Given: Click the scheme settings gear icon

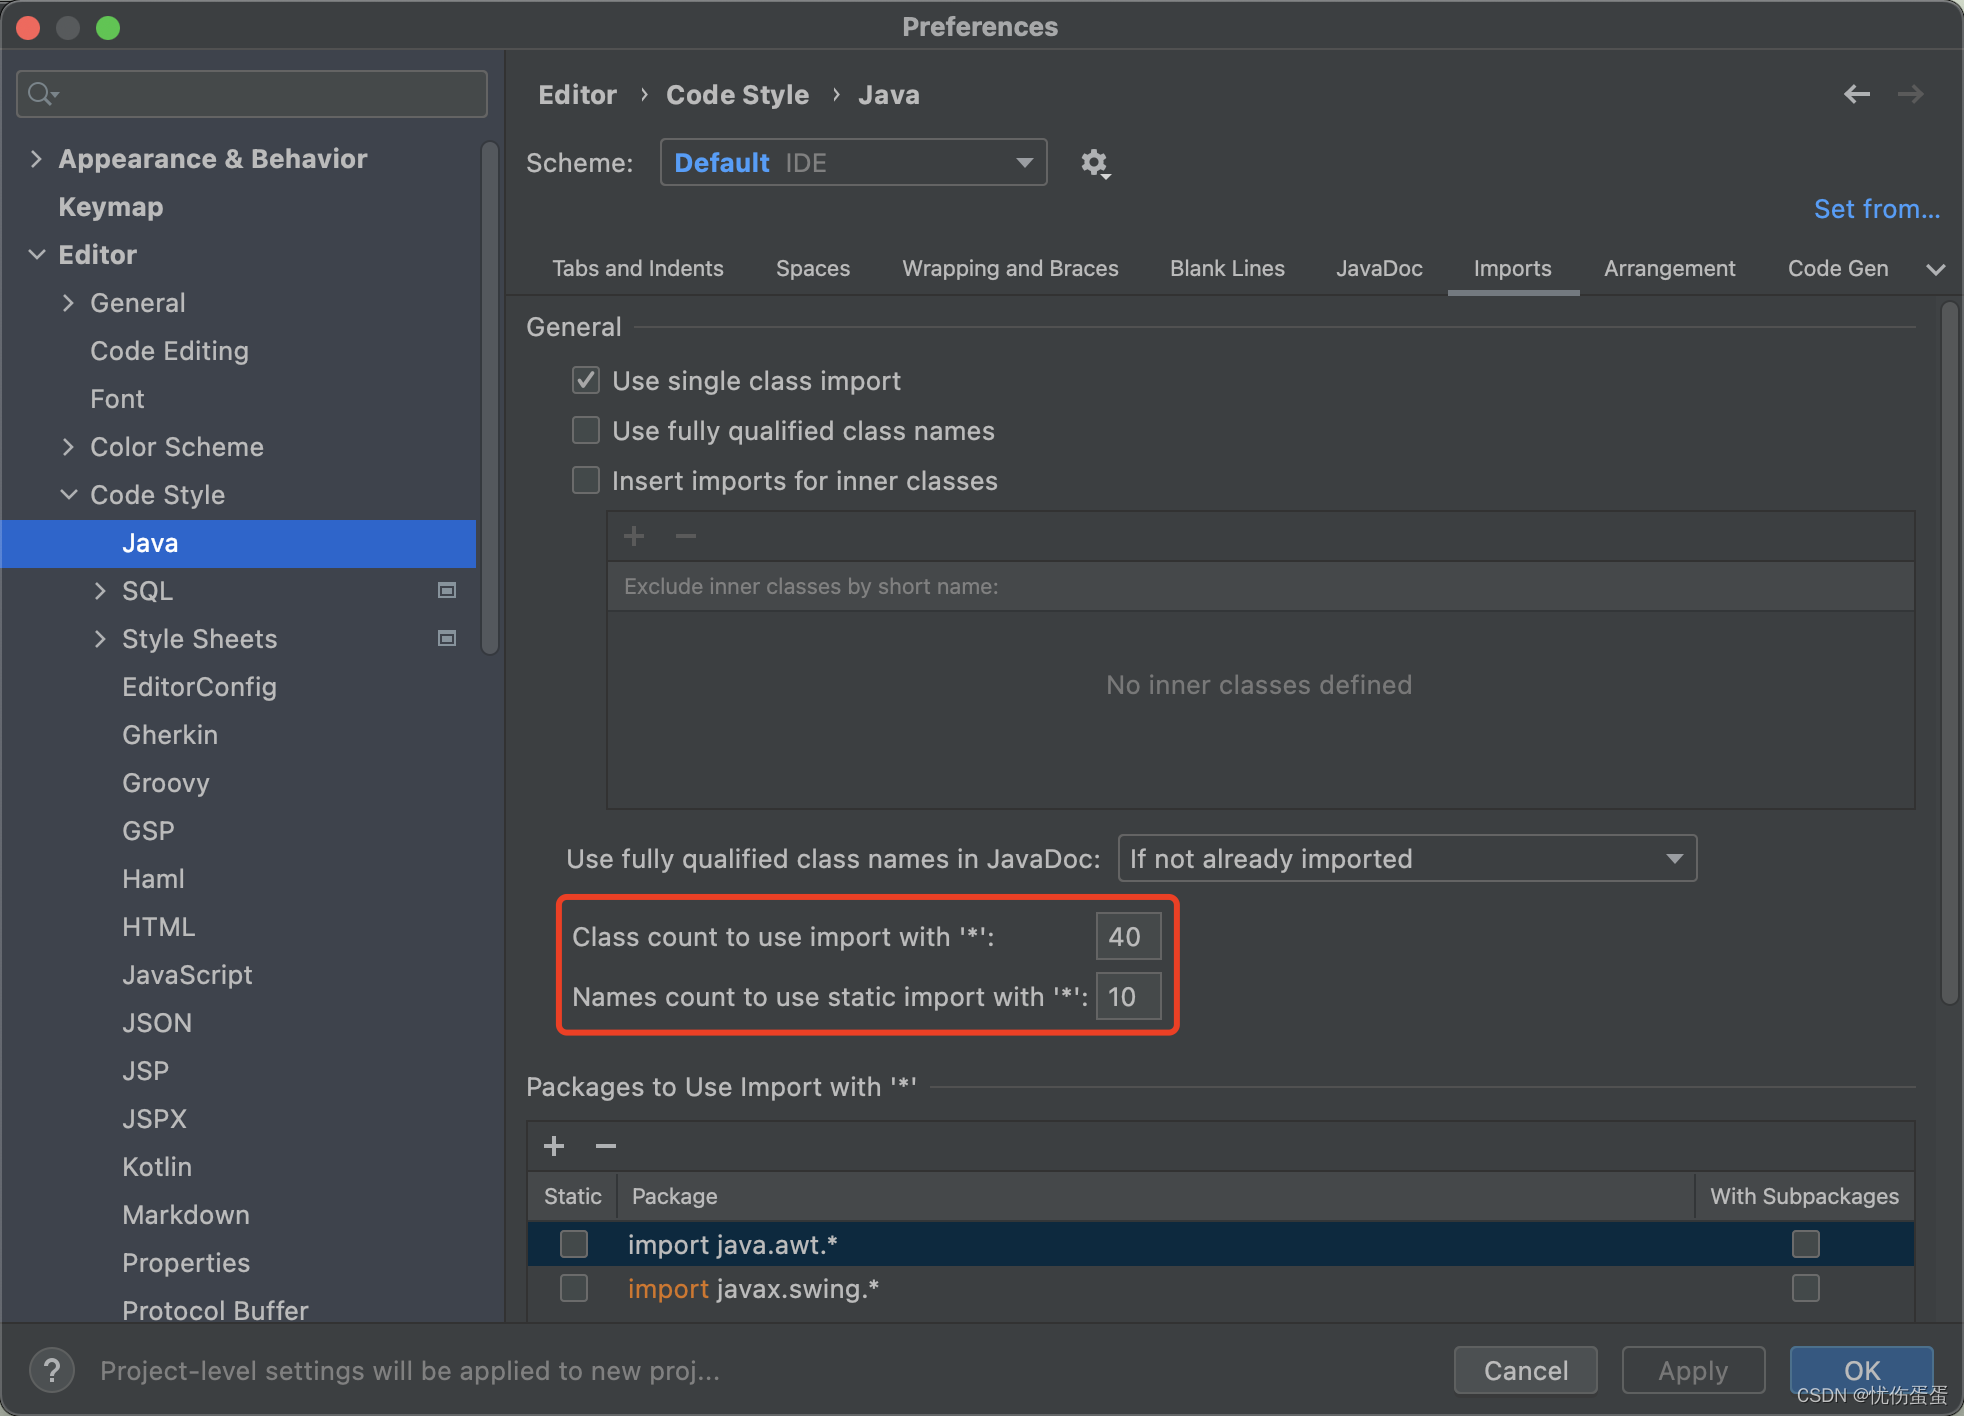Looking at the screenshot, I should (1095, 163).
